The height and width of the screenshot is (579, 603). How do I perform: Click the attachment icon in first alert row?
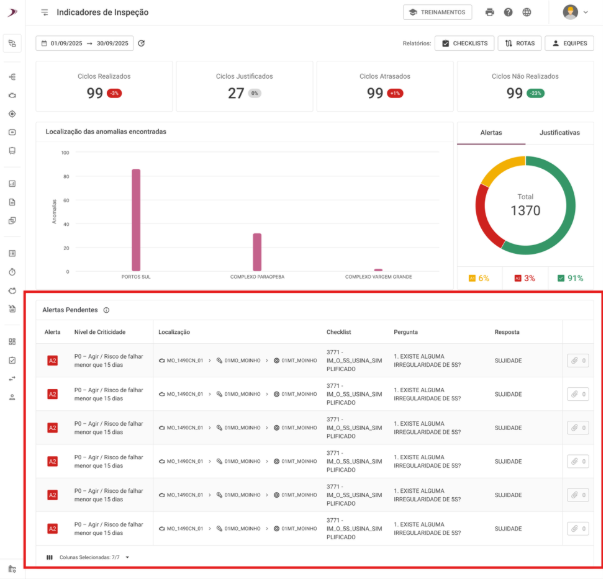click(x=577, y=361)
